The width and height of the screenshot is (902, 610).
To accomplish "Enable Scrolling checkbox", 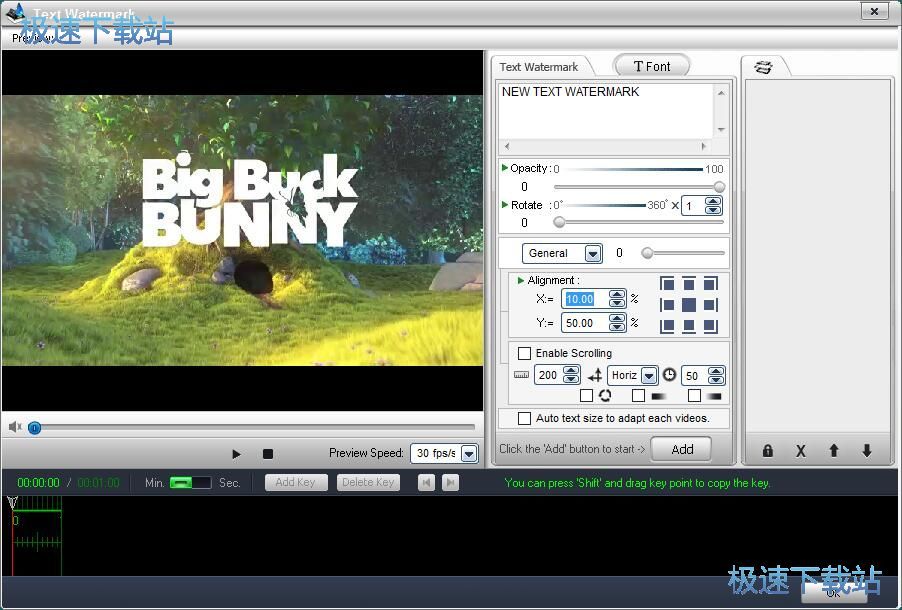I will (525, 353).
